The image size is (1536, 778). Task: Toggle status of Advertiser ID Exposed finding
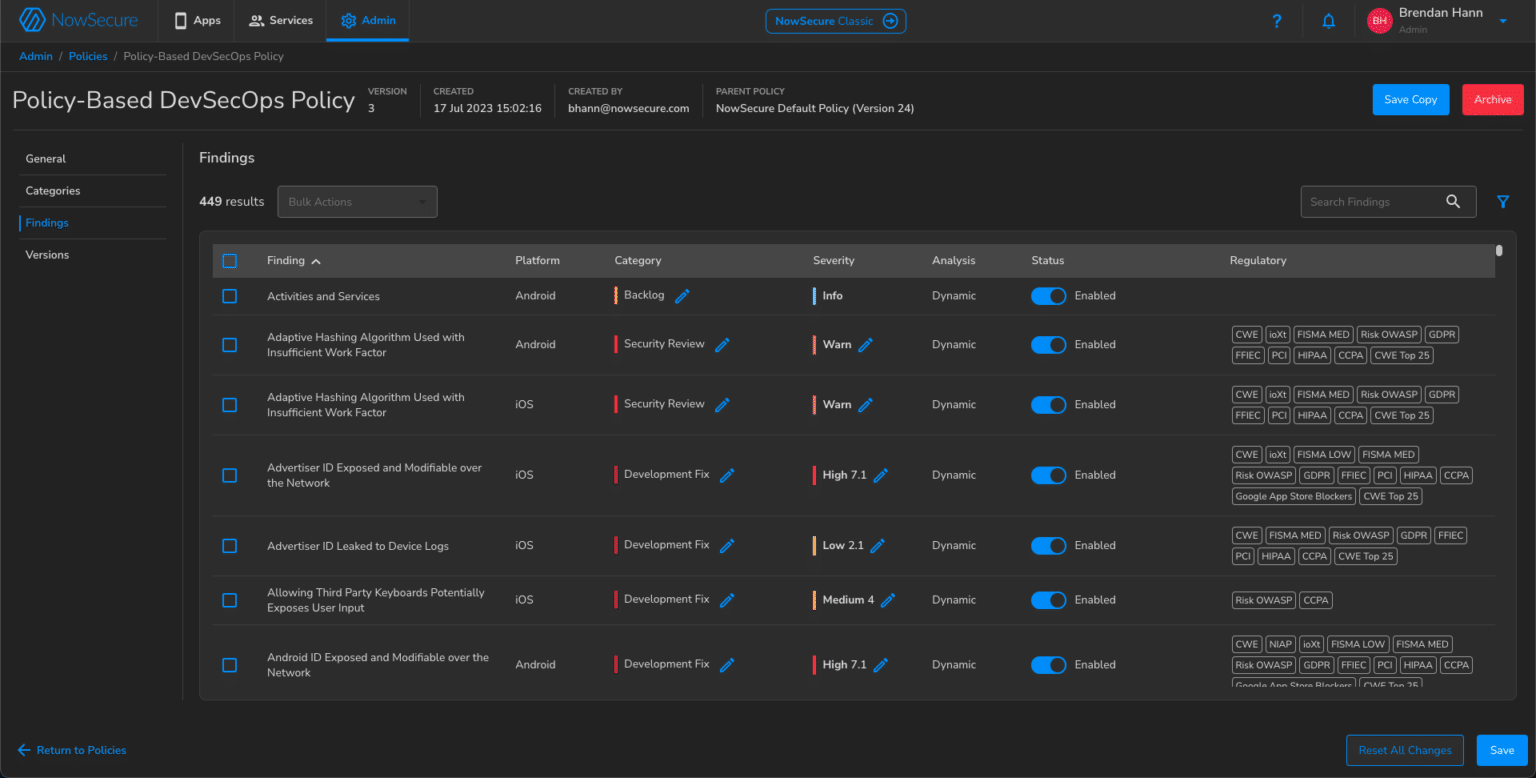(1049, 475)
